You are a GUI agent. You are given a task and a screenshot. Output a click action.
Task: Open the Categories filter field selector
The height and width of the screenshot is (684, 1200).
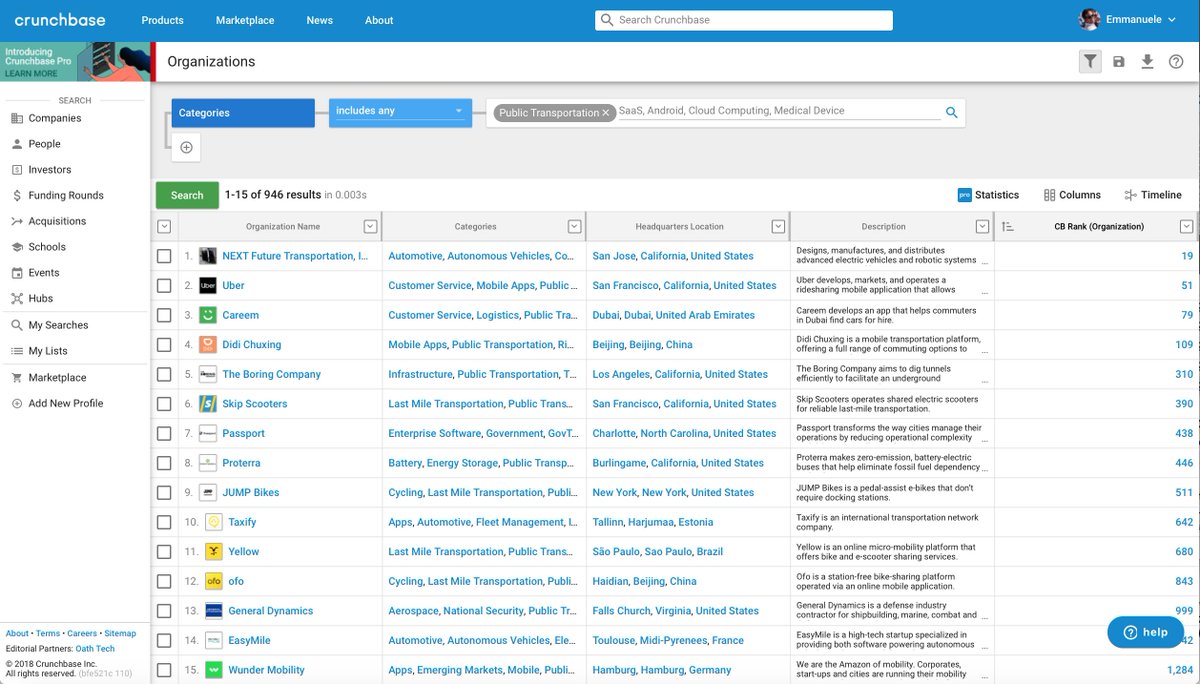point(243,113)
